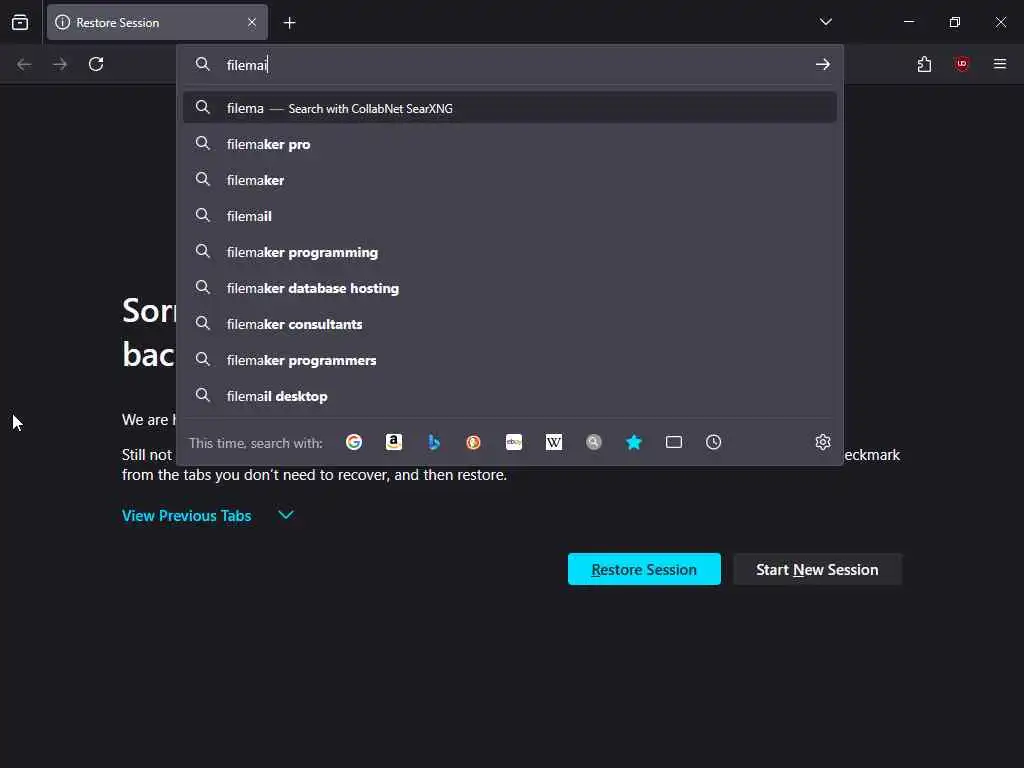Search with the gray magnifier search engine

[x=594, y=442]
